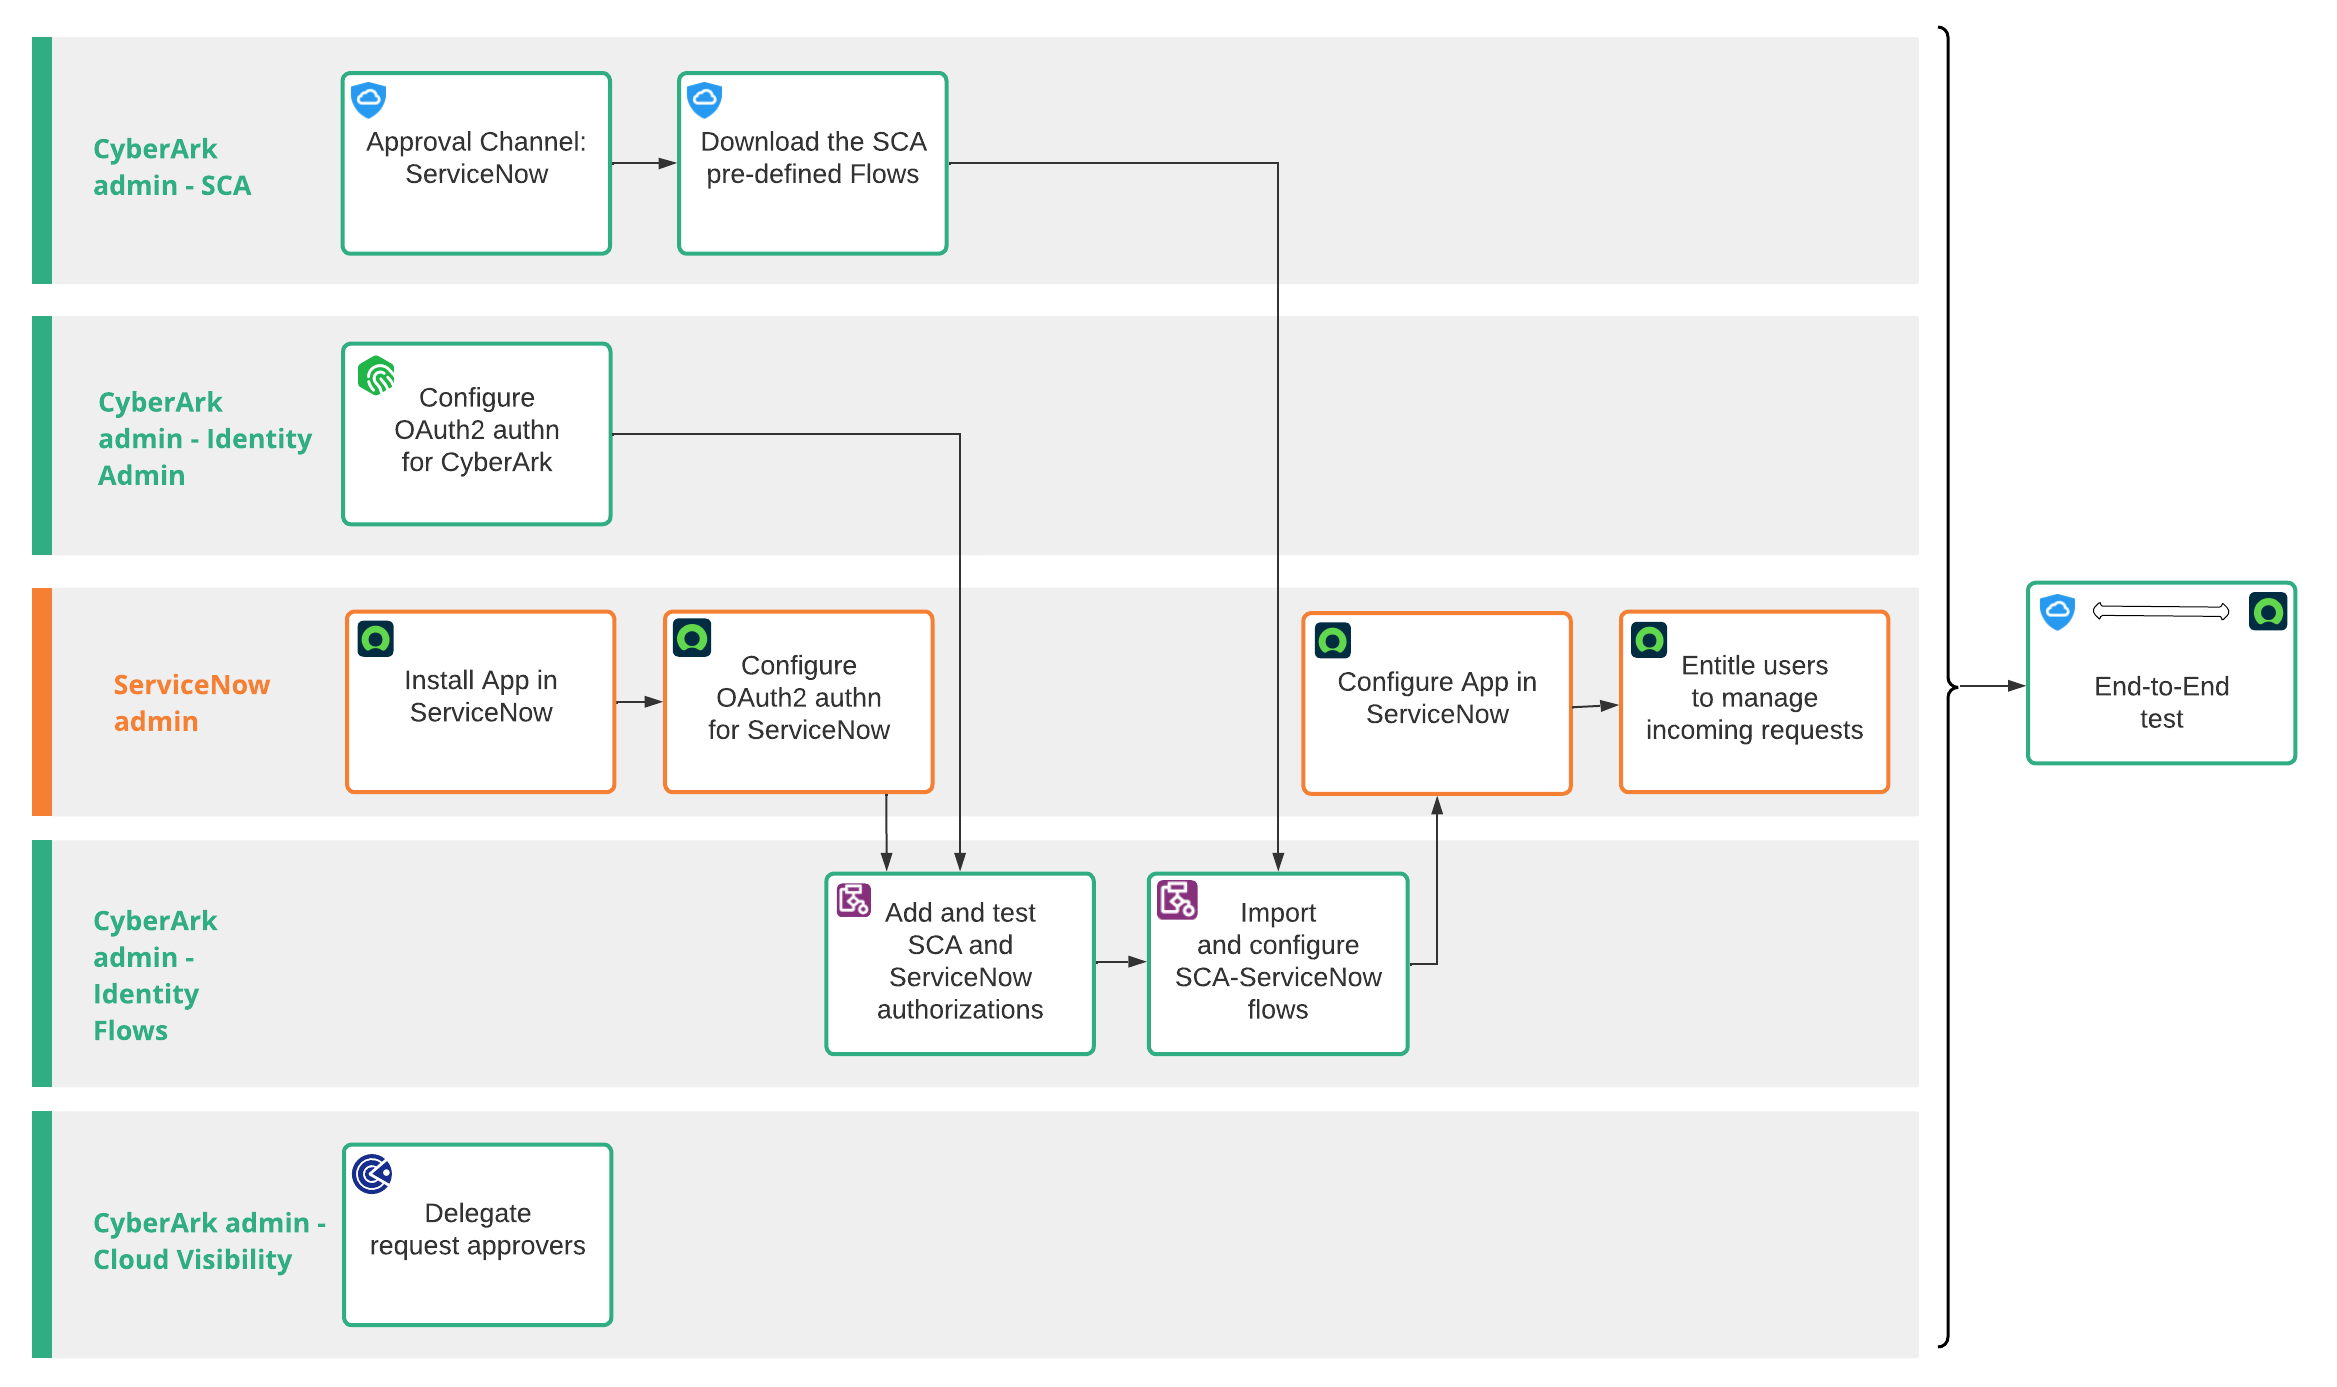Screen dimensions: 2337x1387
Task: Select the 'Delegate request approvers' text
Action: [x=478, y=1229]
